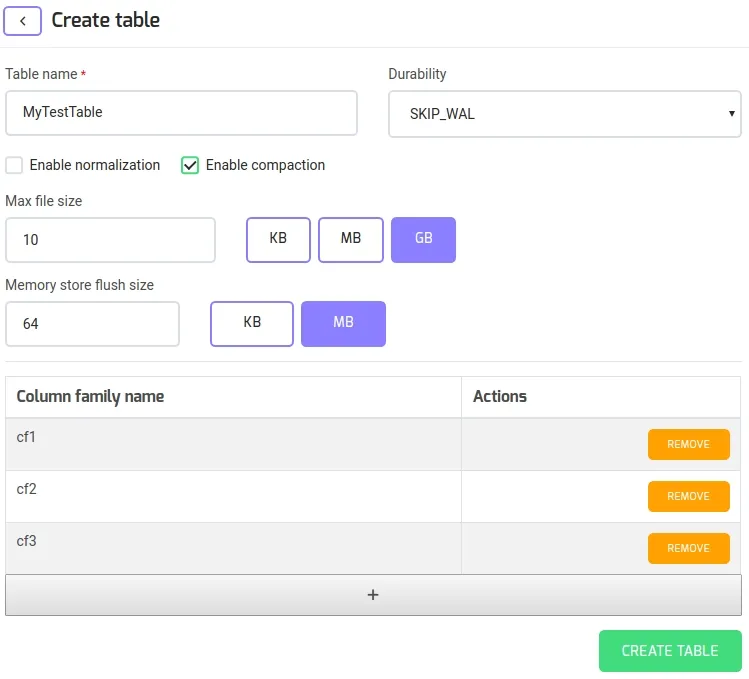Screen dimensions: 749x679
Task: Click the Max file size input
Action: [110, 240]
